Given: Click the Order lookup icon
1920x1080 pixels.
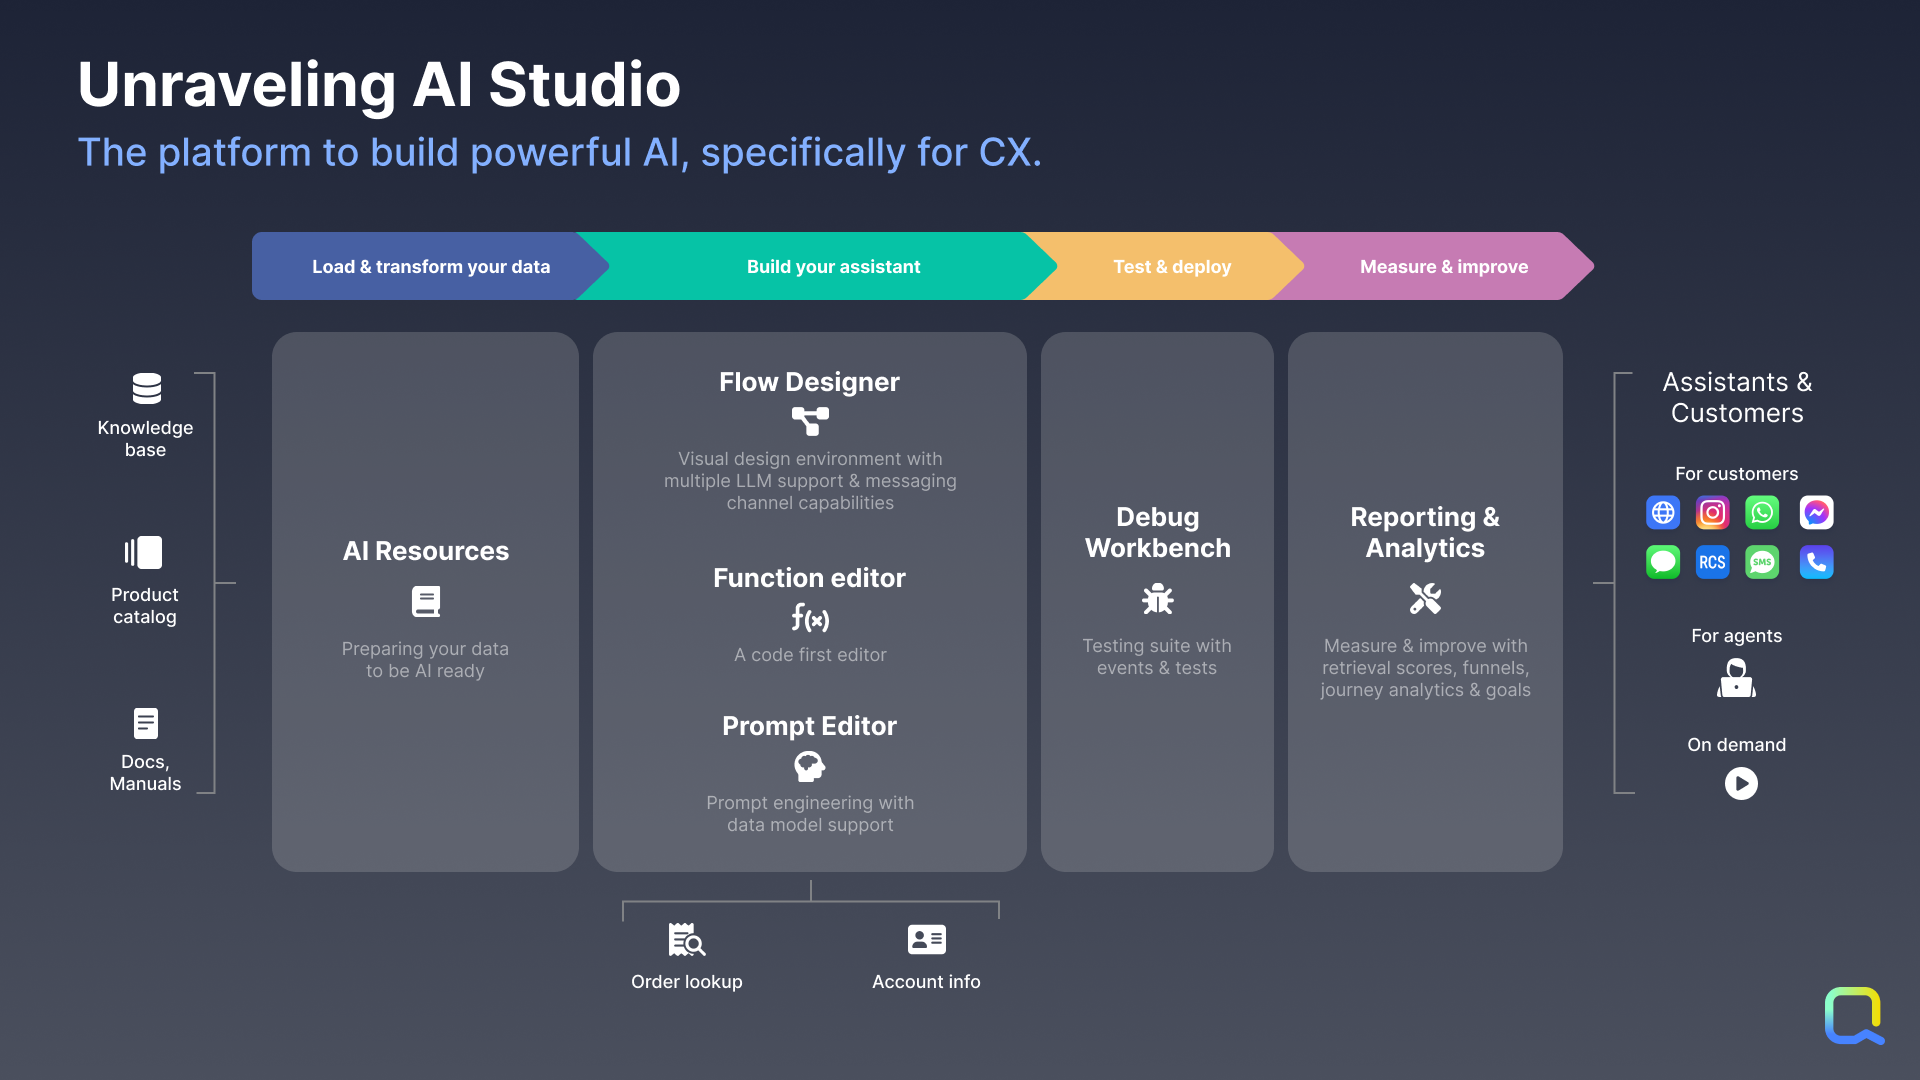Looking at the screenshot, I should click(x=686, y=940).
